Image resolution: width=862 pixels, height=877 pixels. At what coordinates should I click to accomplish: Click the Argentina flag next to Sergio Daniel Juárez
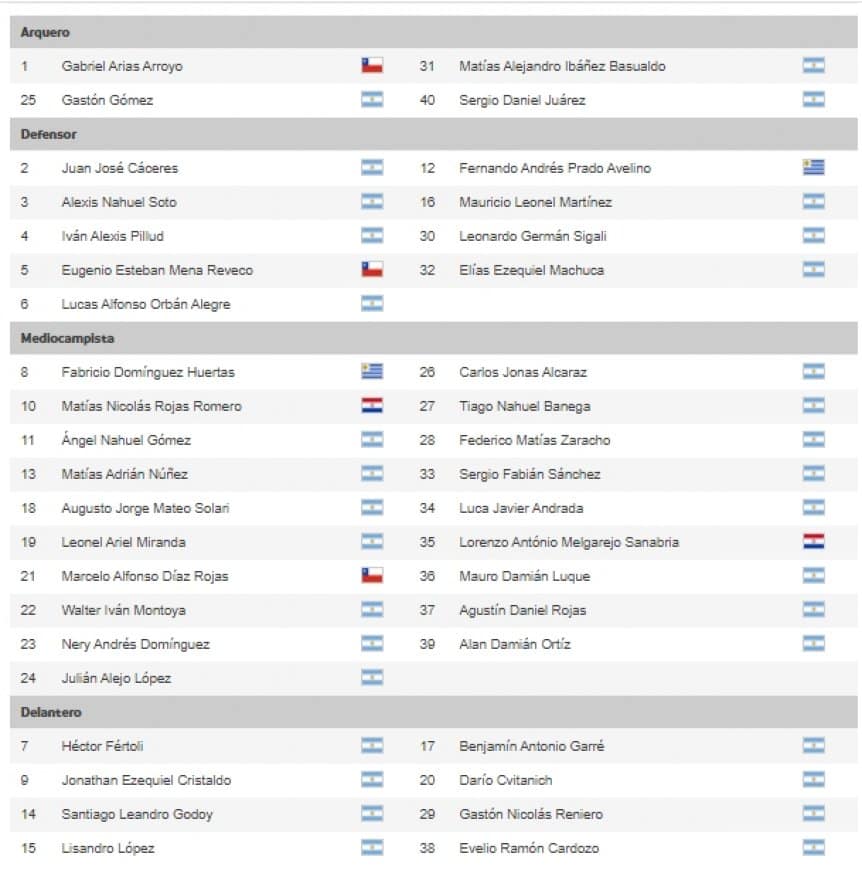[x=813, y=100]
